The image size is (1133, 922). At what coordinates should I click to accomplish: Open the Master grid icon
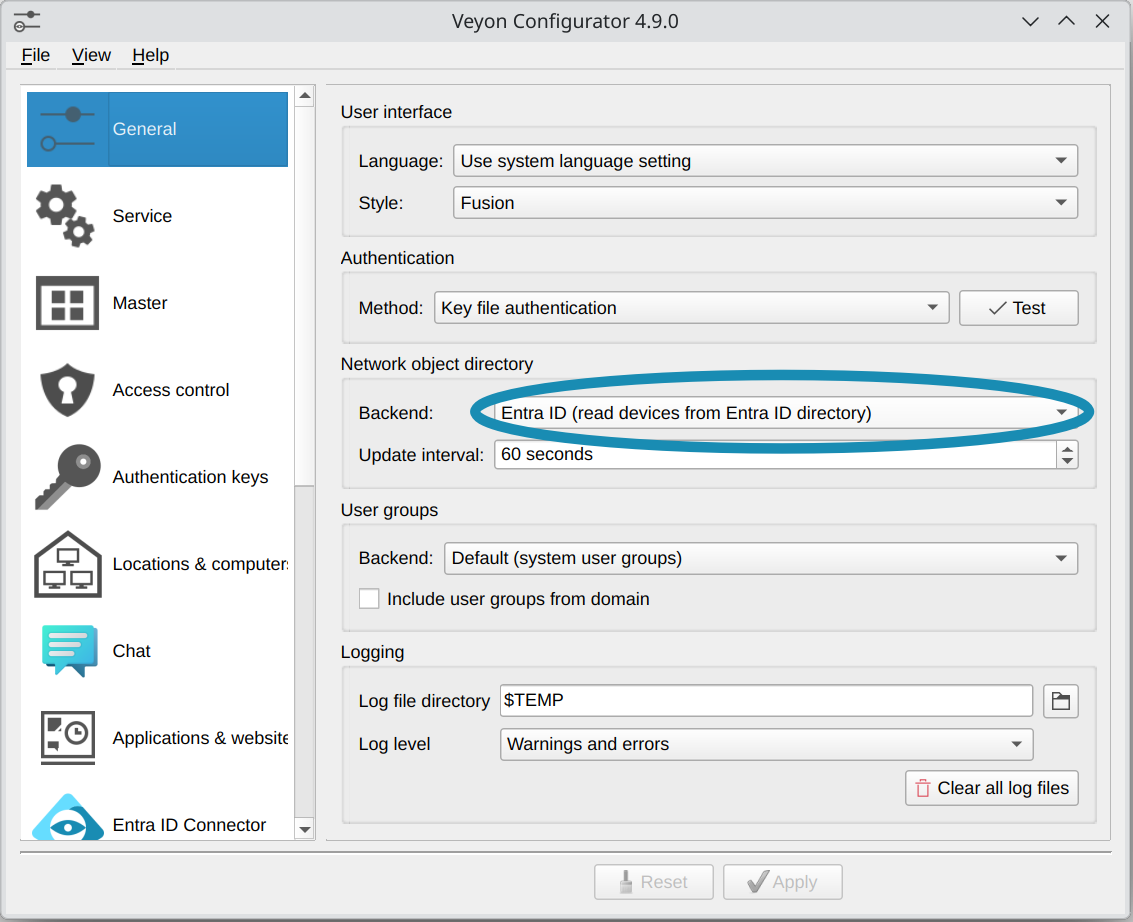(67, 303)
